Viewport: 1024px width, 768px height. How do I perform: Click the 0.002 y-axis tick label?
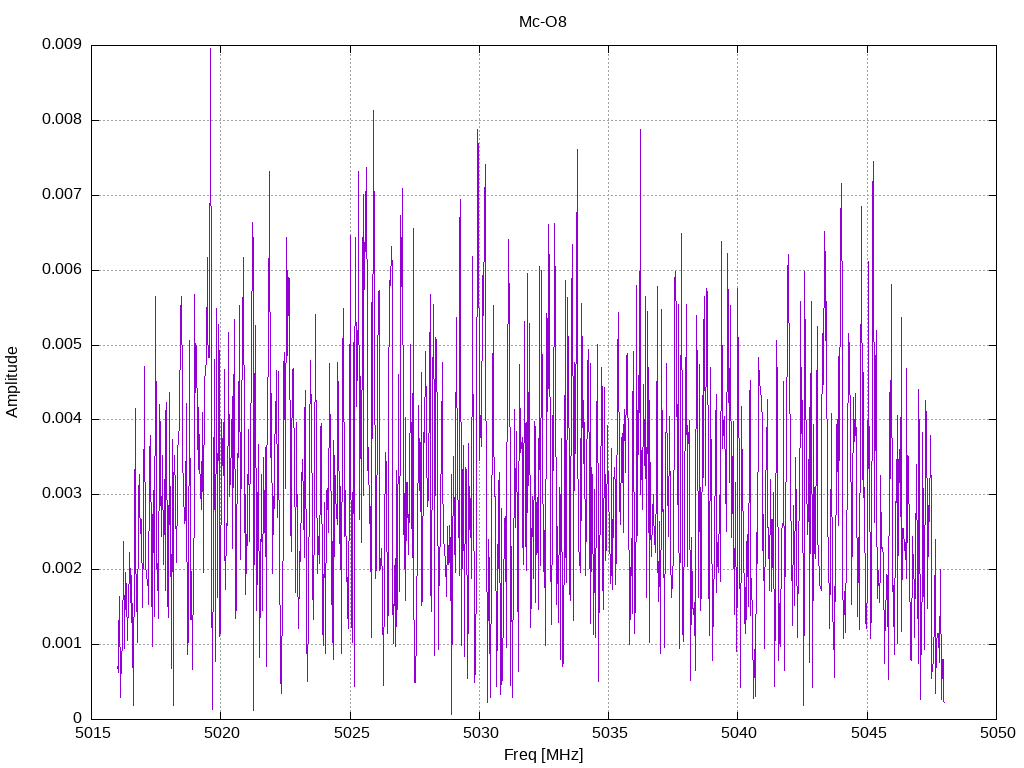(62, 569)
